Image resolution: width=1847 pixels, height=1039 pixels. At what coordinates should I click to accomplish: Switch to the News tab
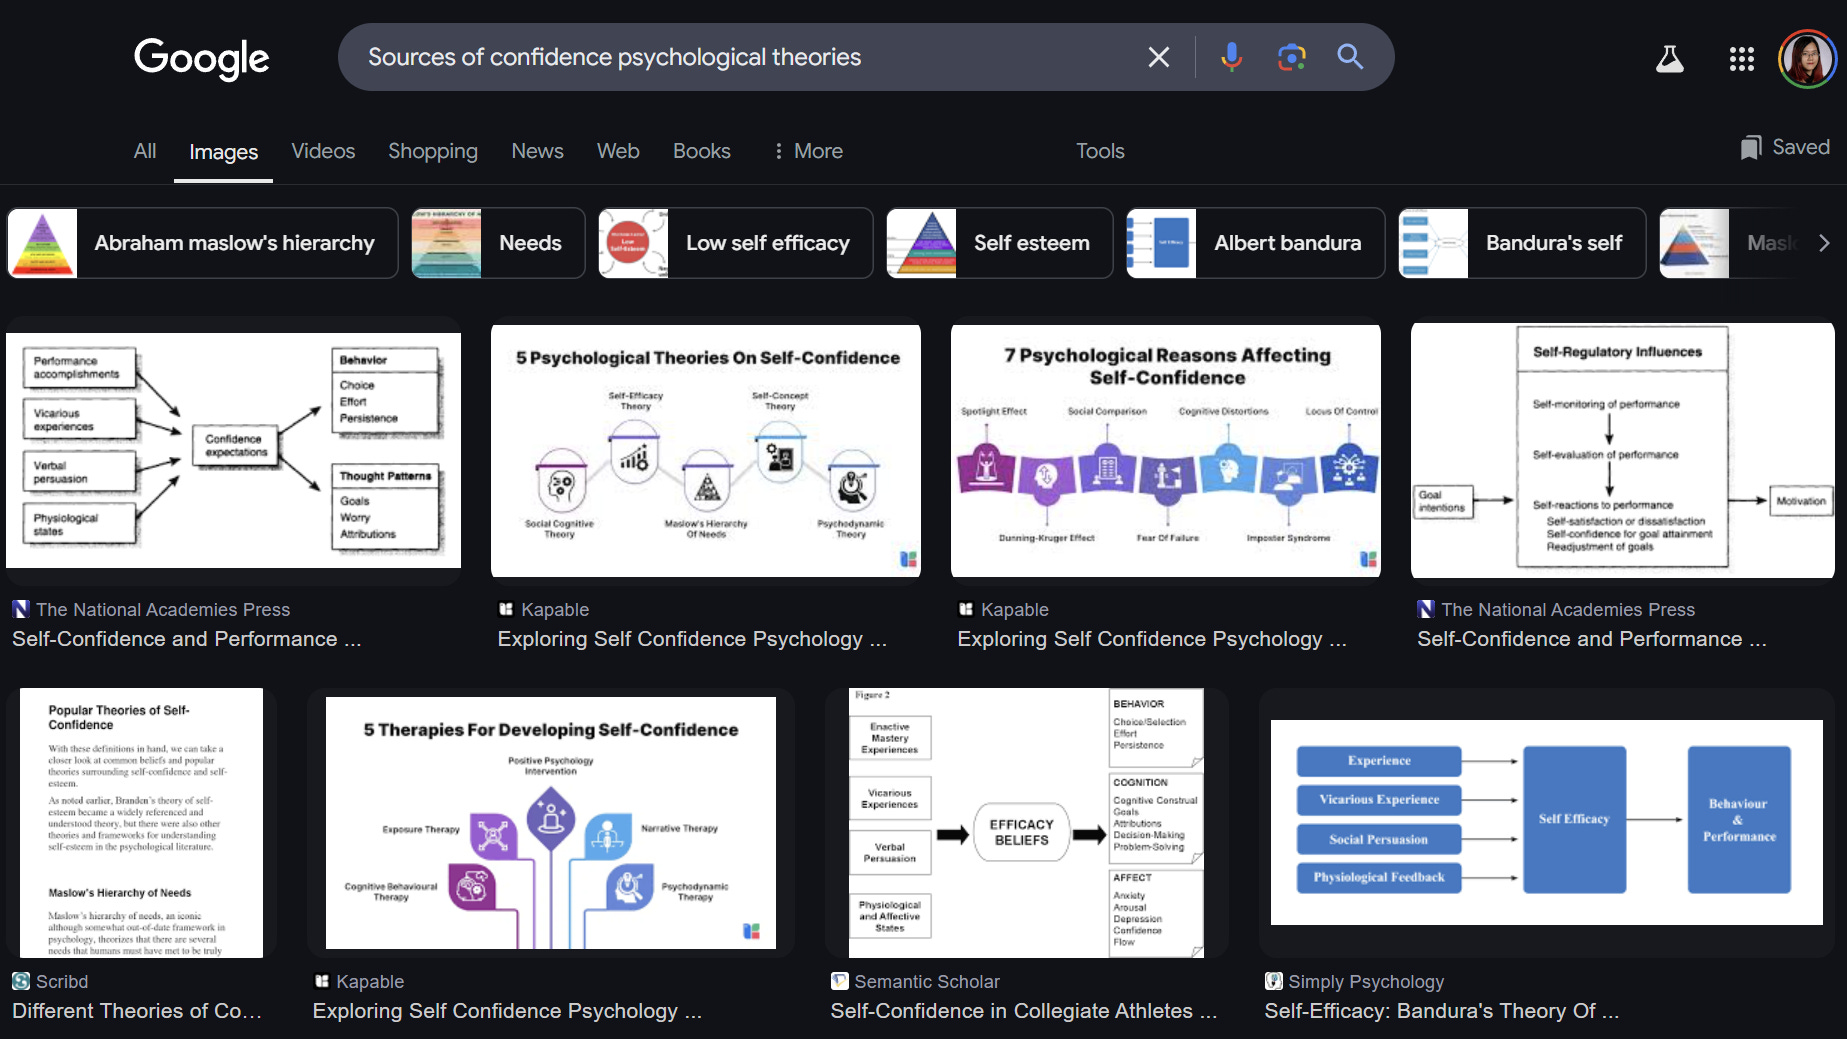click(537, 151)
